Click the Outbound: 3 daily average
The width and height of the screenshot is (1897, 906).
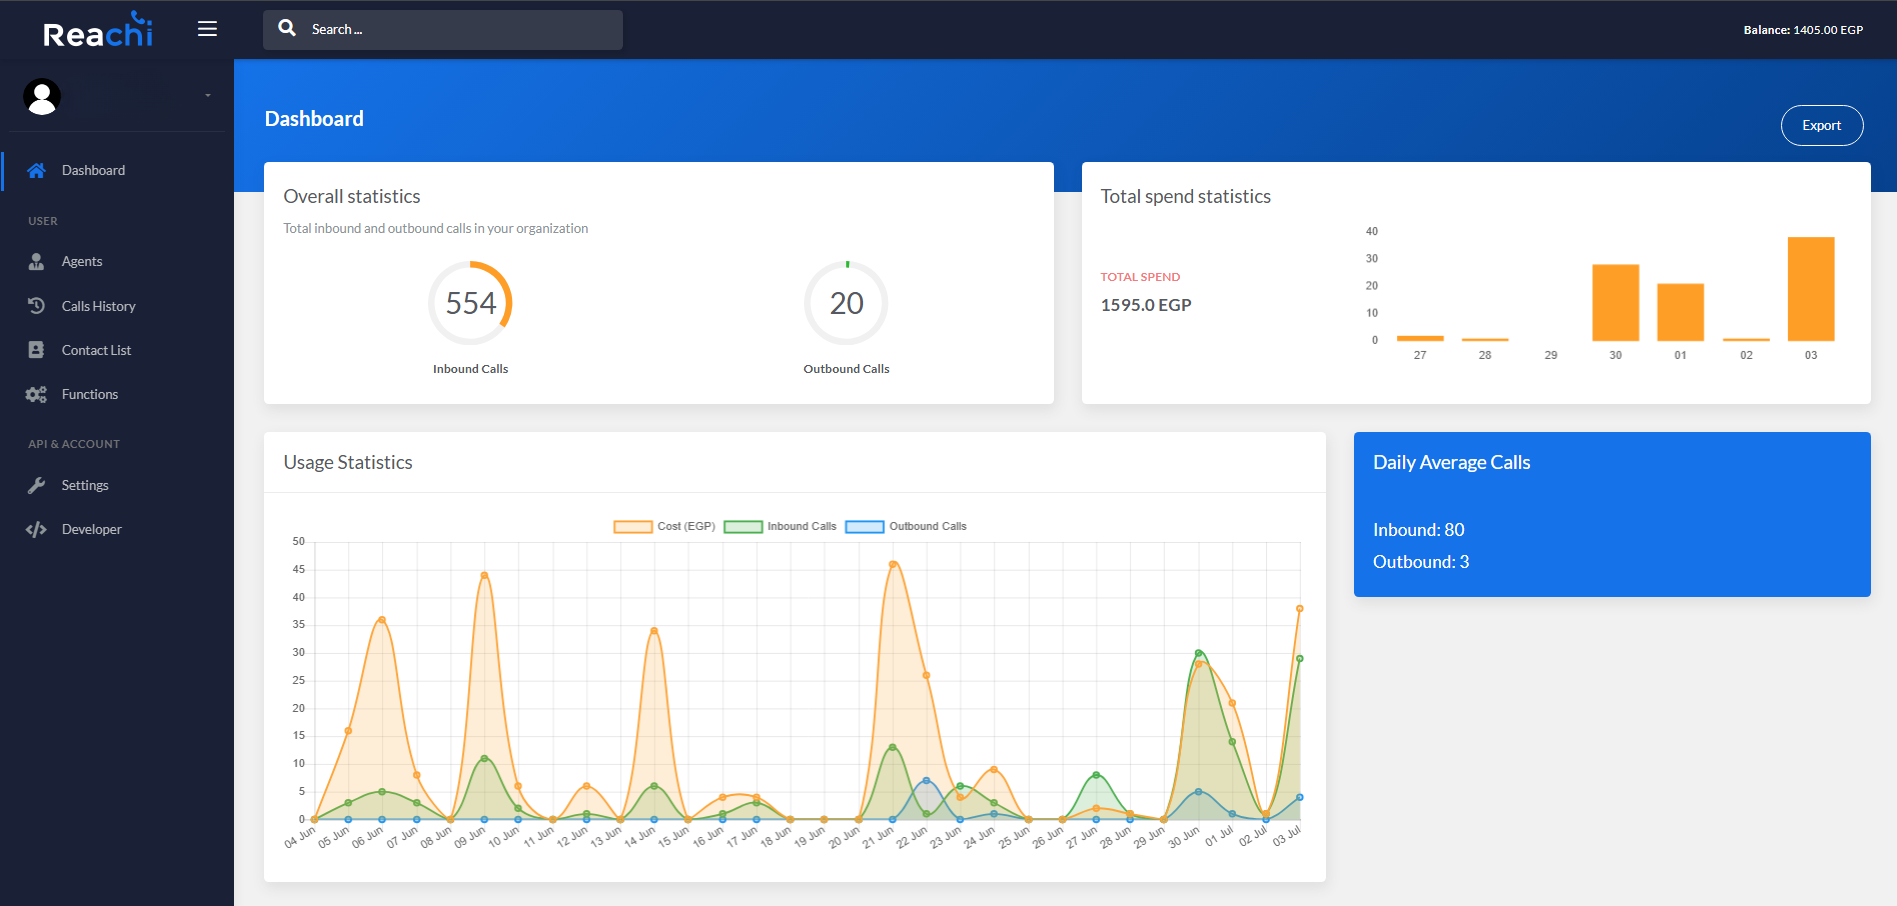click(x=1421, y=562)
